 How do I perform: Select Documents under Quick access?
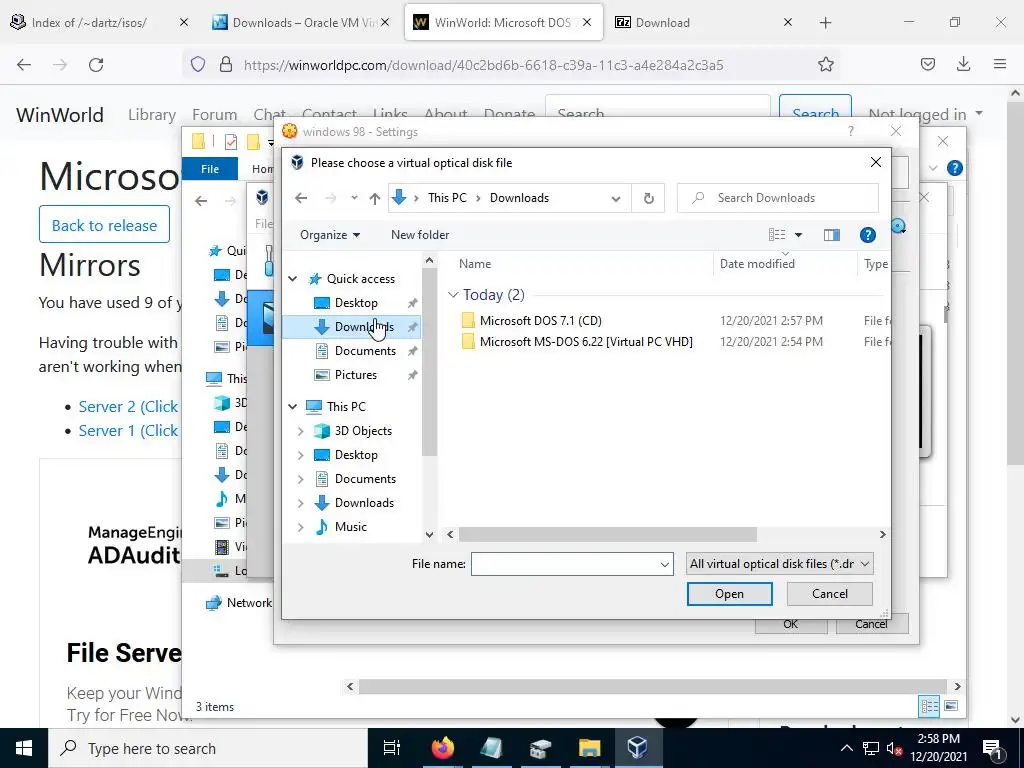[x=365, y=351]
